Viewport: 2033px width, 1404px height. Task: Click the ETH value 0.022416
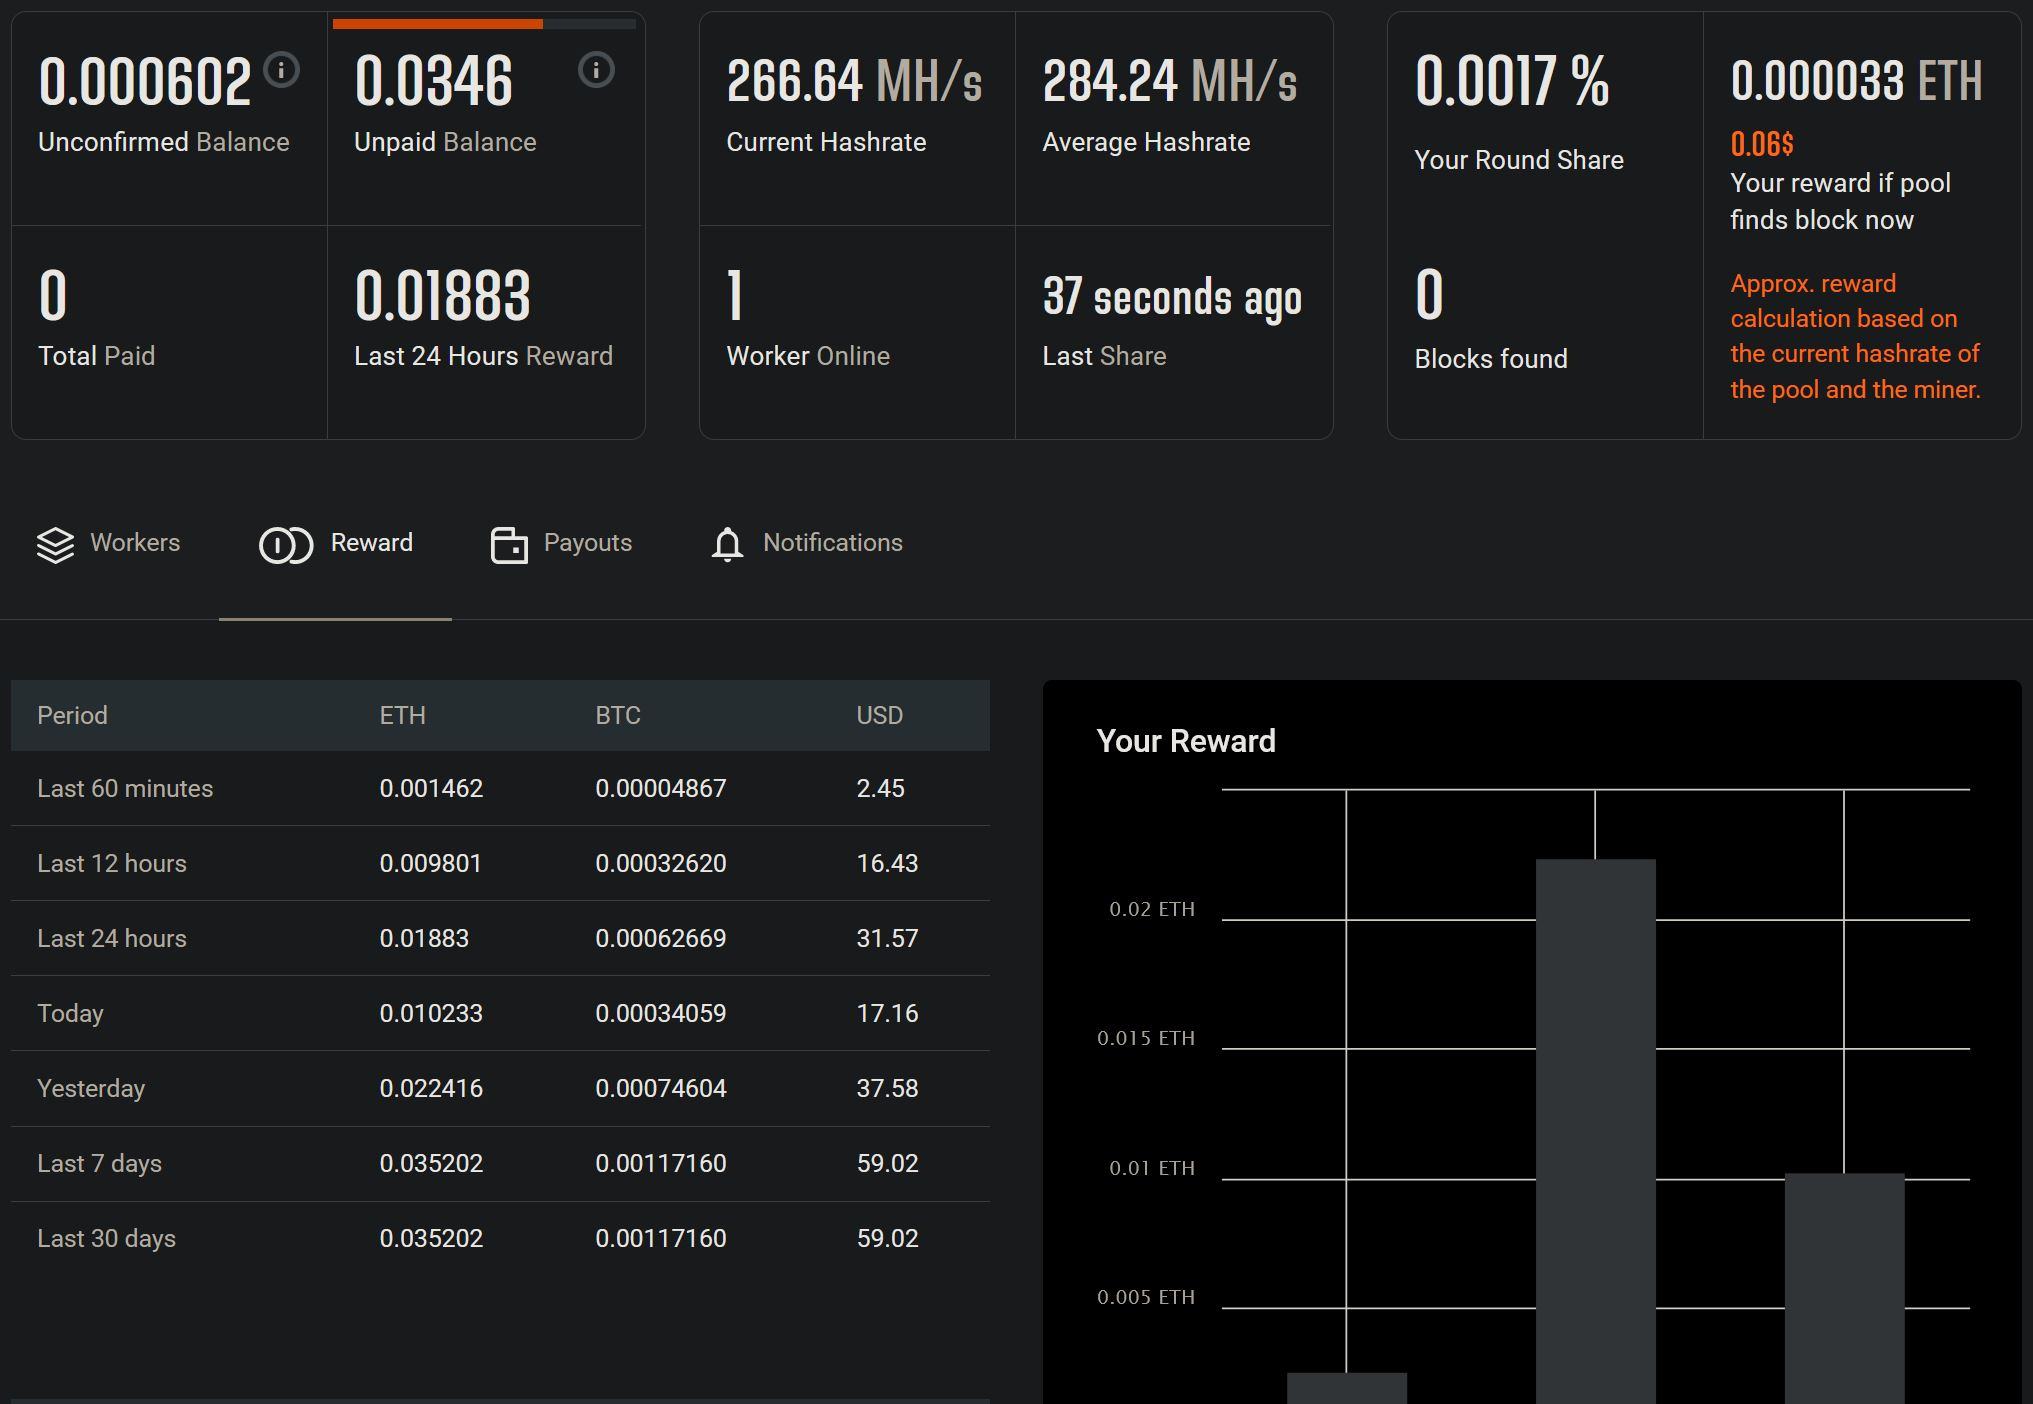[431, 1088]
